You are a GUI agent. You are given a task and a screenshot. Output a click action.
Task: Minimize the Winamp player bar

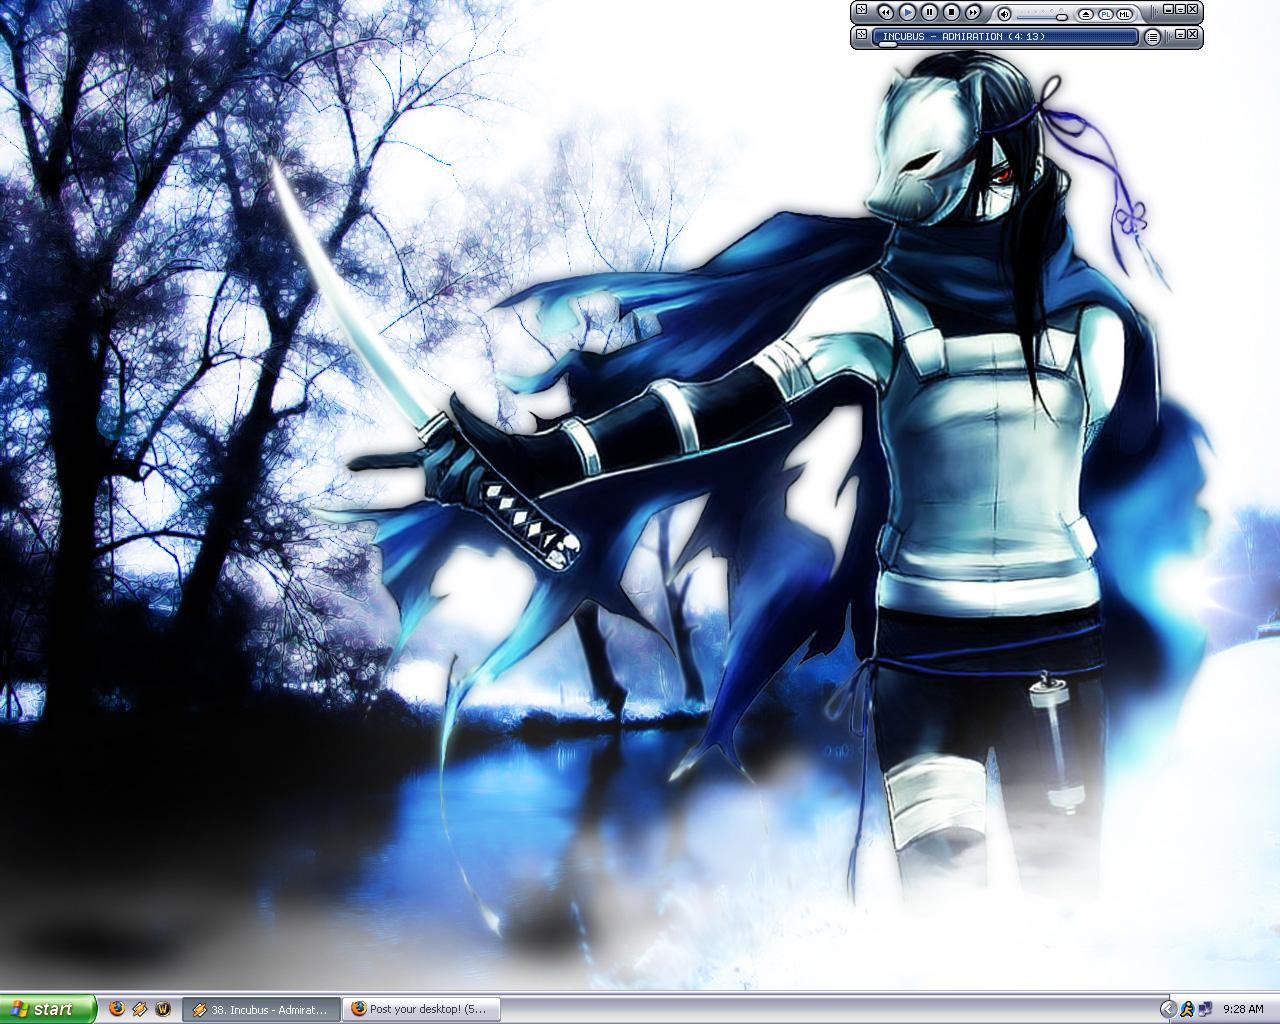(1168, 9)
